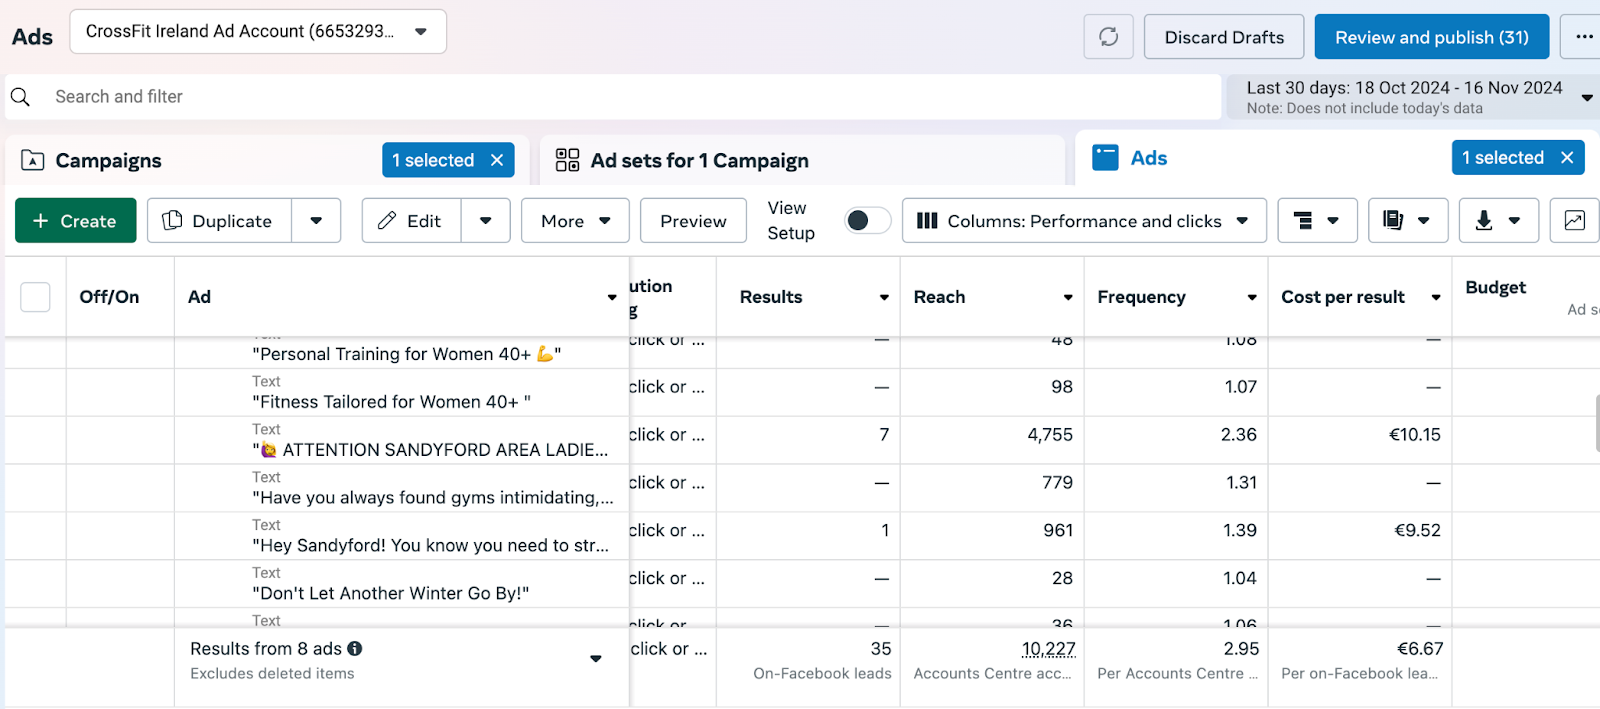Click the Duplicate button
The height and width of the screenshot is (709, 1600).
coord(220,221)
